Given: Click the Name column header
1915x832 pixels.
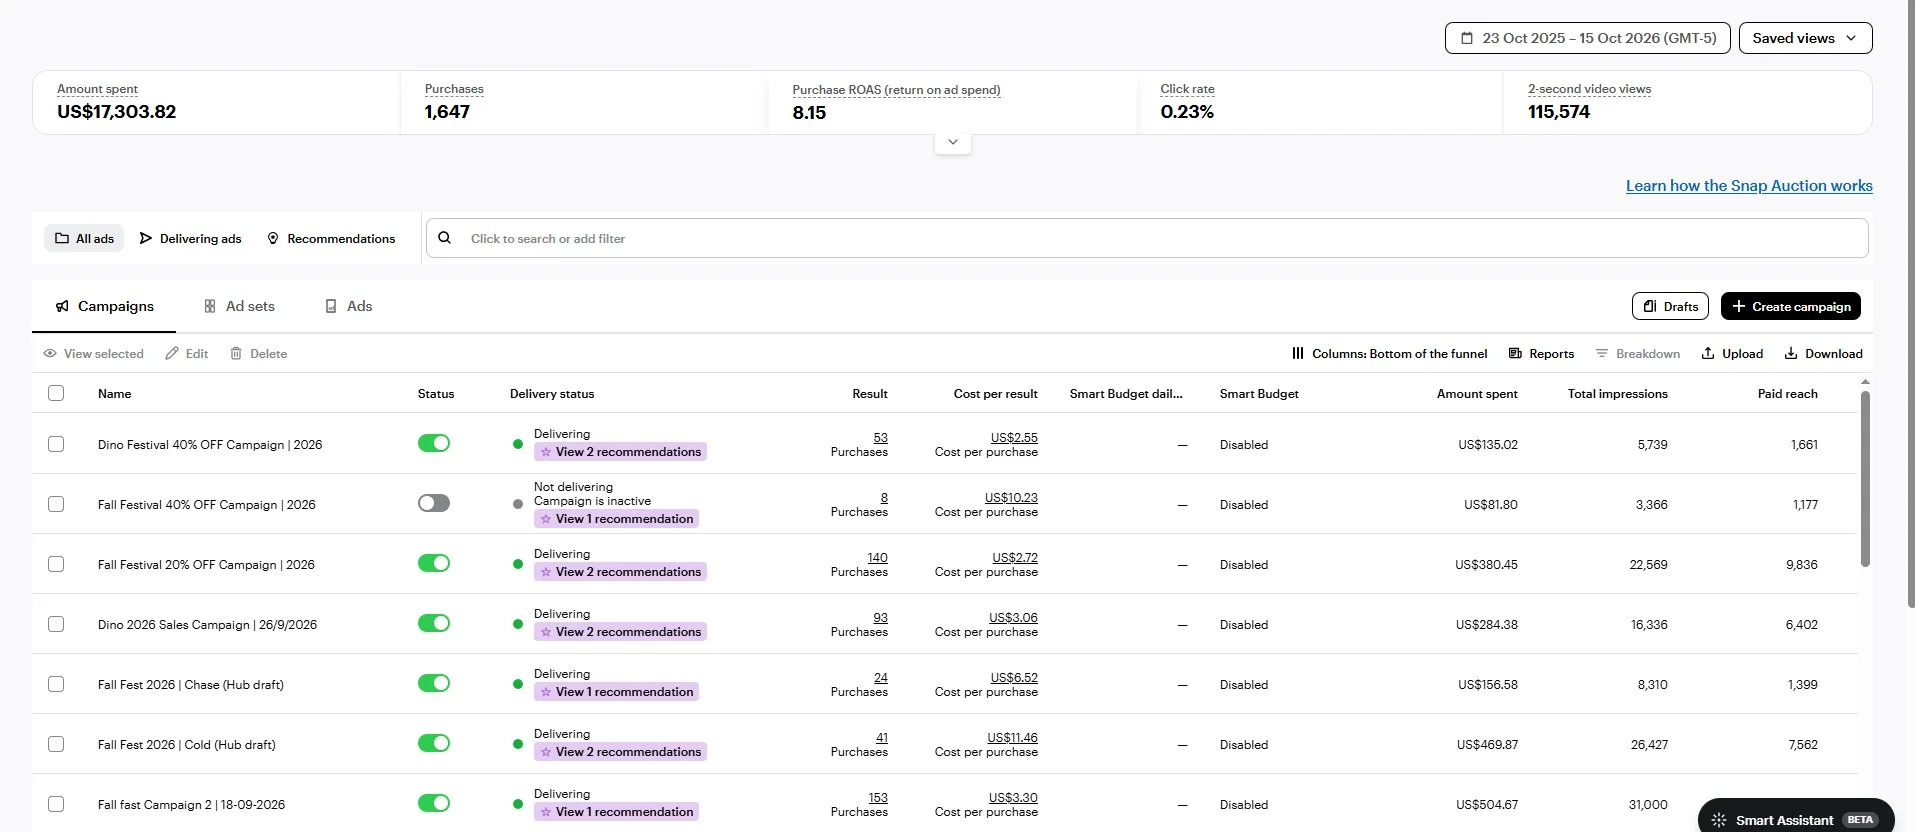Looking at the screenshot, I should [115, 394].
